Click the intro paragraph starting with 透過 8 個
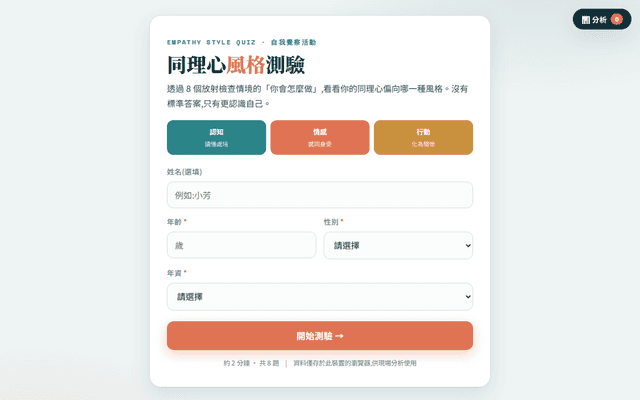The height and width of the screenshot is (400, 640). [317, 96]
